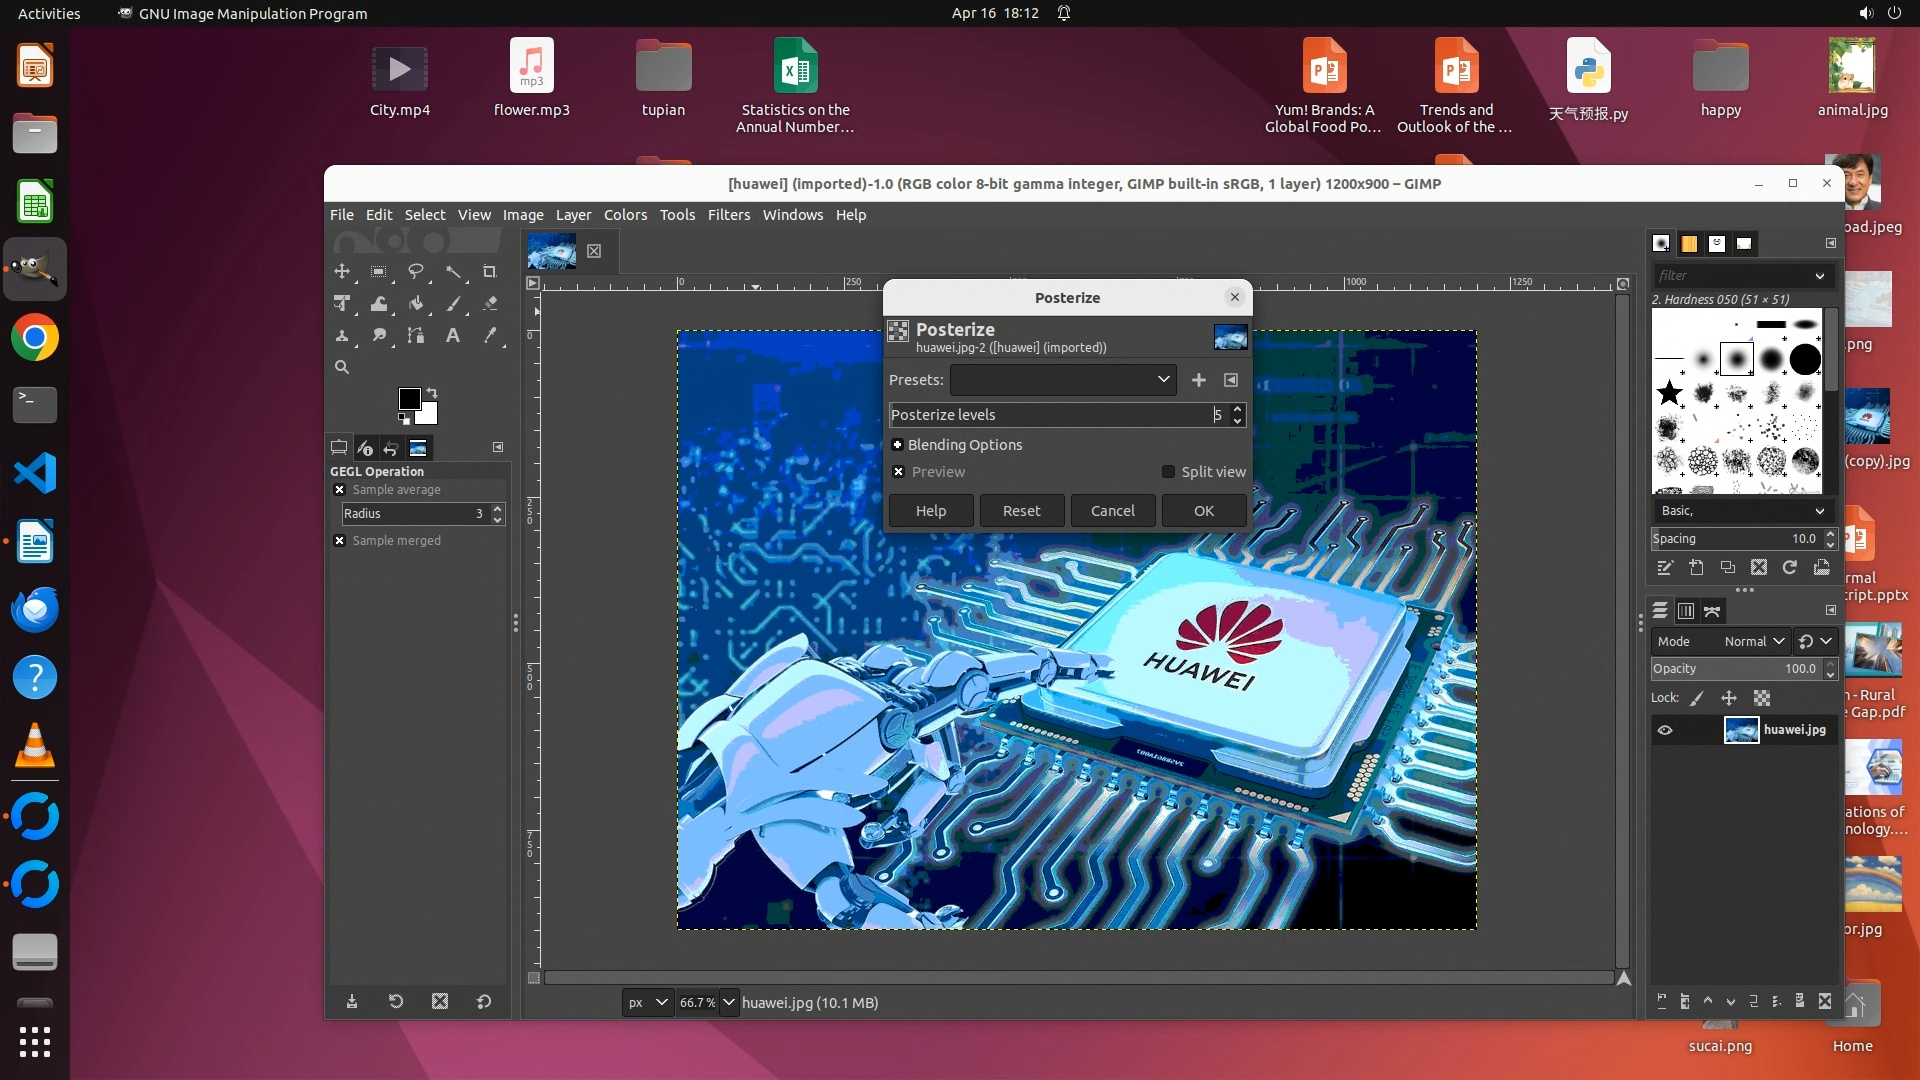This screenshot has height=1080, width=1920.
Task: Expand Blending Options in Posterize dialog
Action: coord(898,445)
